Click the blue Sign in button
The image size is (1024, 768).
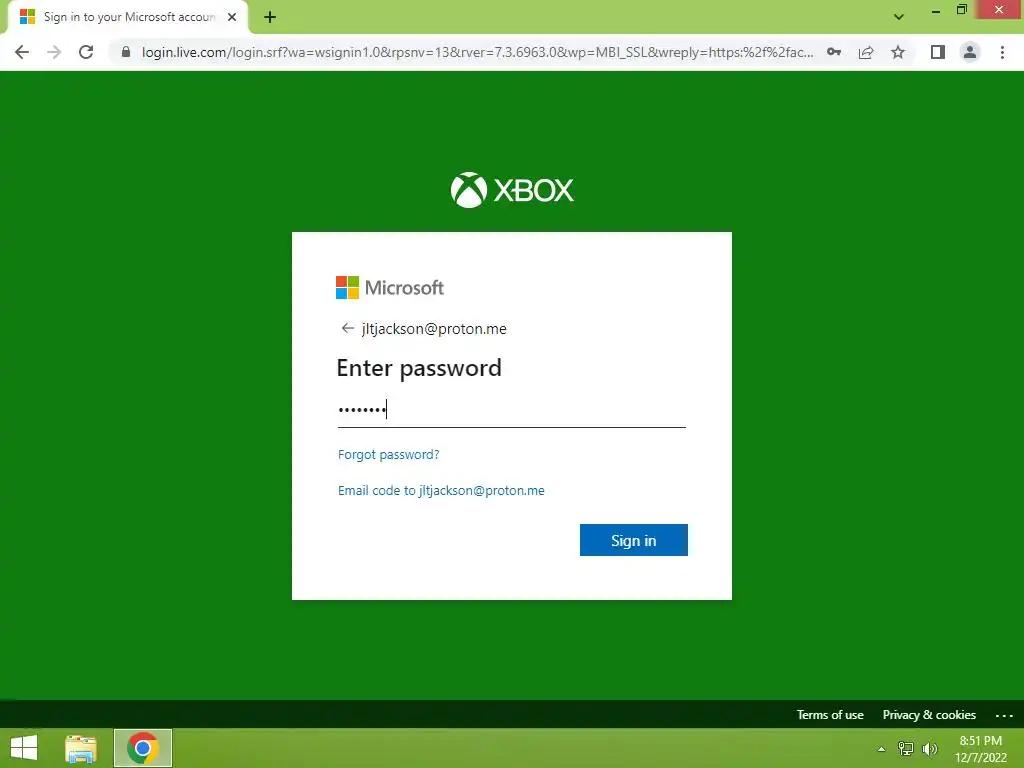click(633, 540)
